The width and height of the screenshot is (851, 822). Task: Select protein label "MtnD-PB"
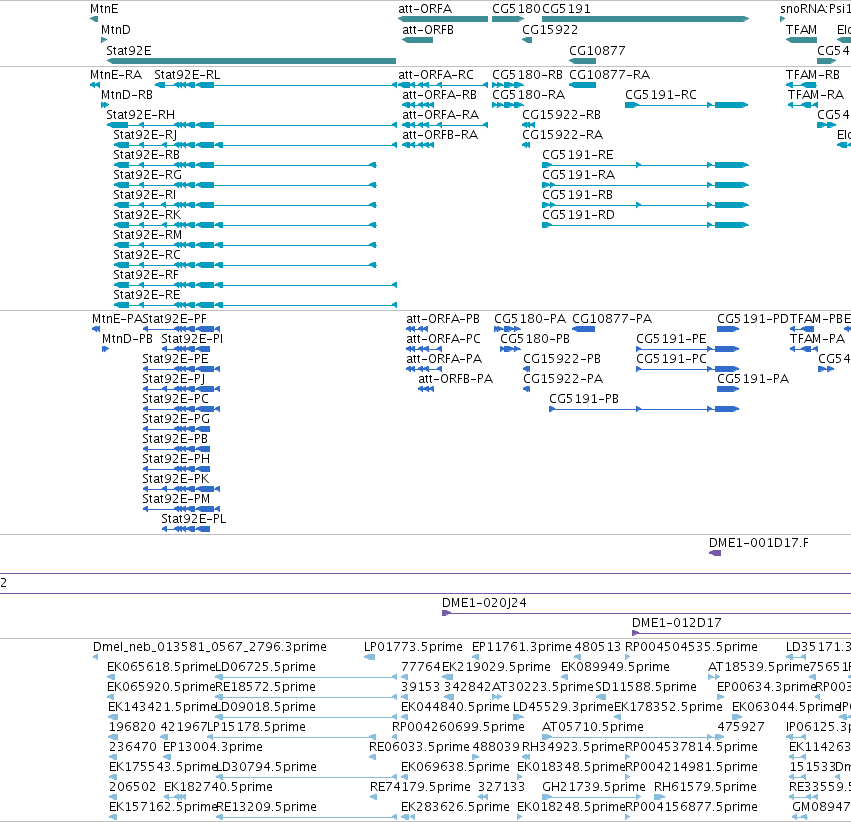click(x=128, y=339)
